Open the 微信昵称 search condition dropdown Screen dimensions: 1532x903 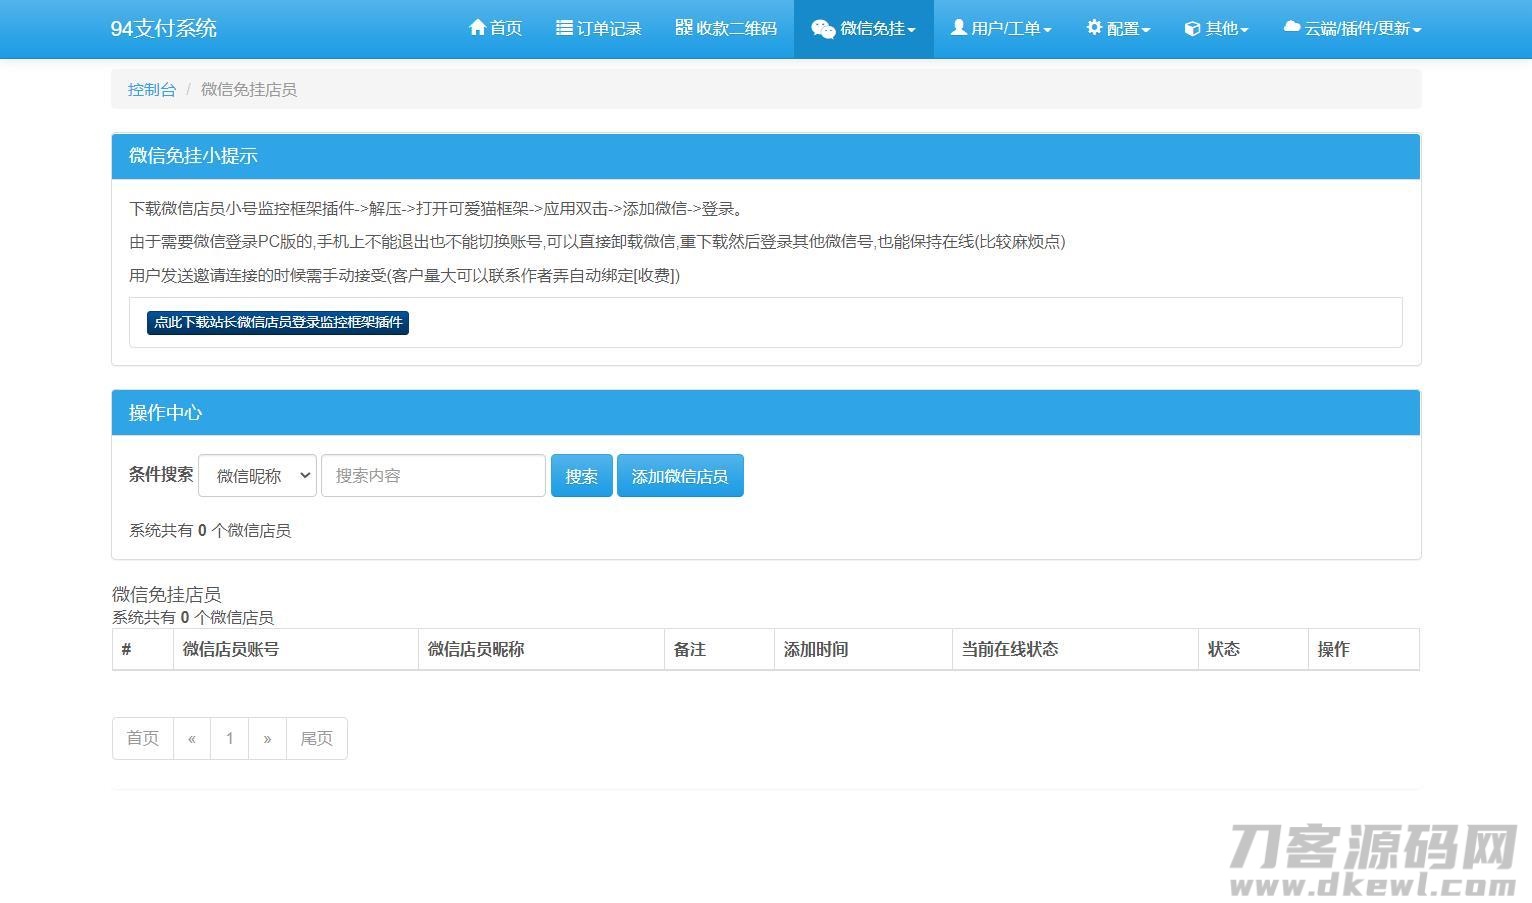(x=257, y=476)
